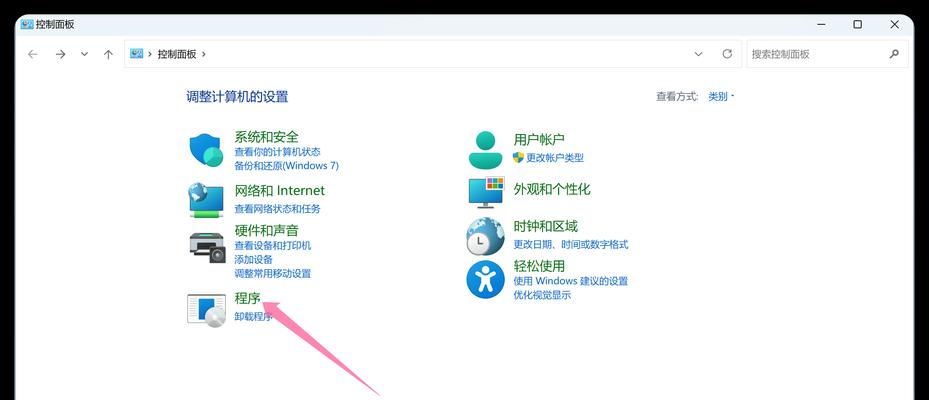
Task: Open the 外观和个性化 category link
Action: click(x=552, y=190)
